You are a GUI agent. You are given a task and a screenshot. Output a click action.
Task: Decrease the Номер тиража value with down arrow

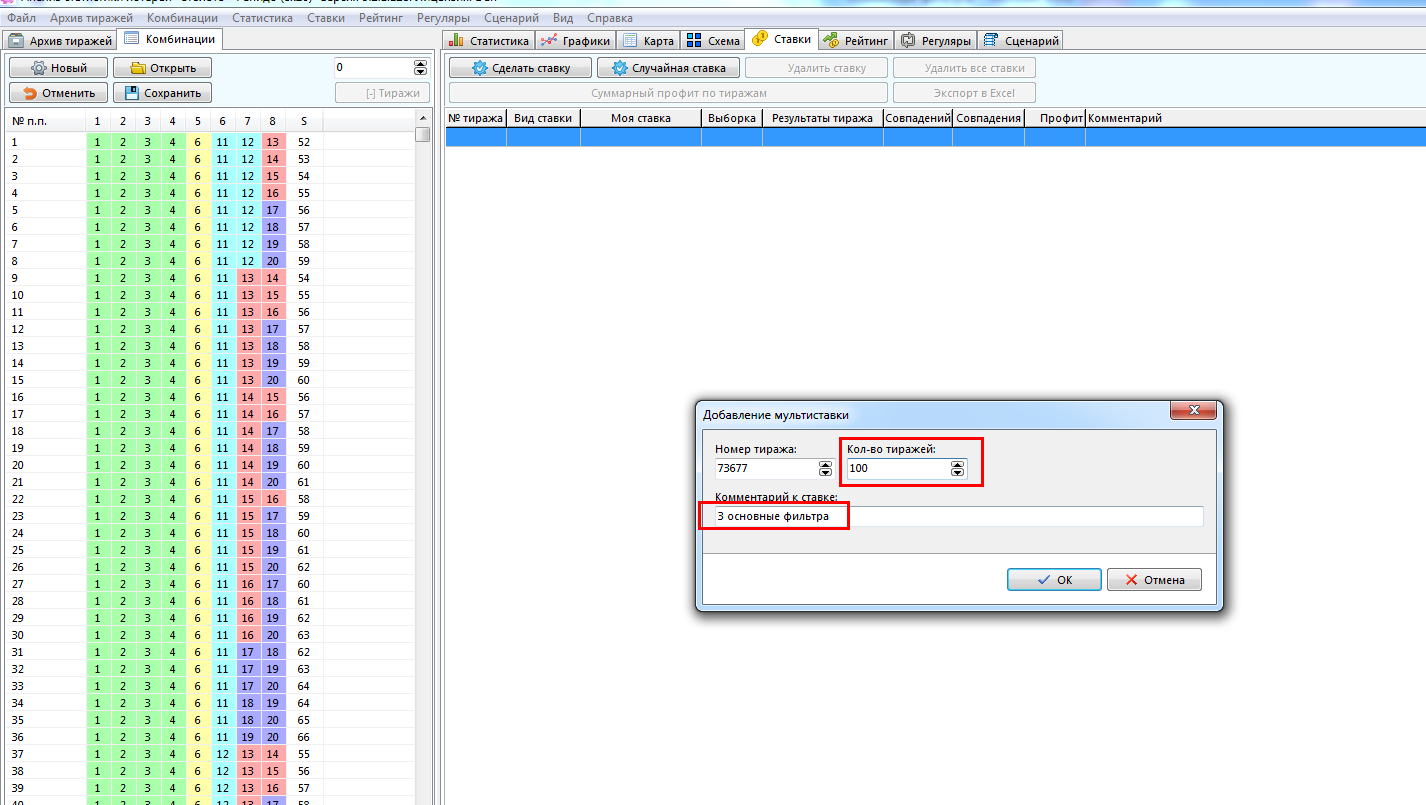point(825,473)
